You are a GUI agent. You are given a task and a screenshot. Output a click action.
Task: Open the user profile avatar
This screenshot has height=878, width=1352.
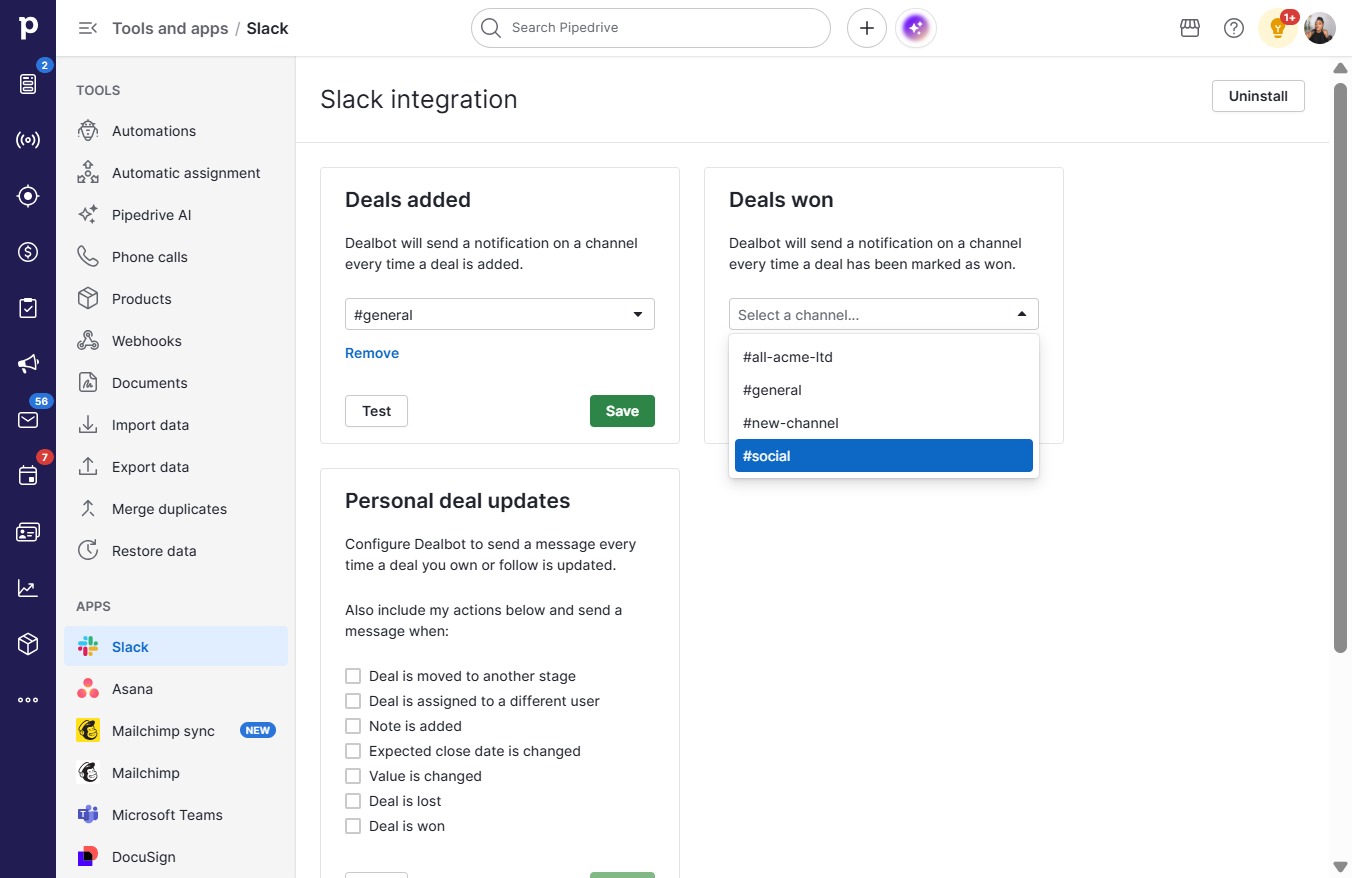[x=1320, y=28]
